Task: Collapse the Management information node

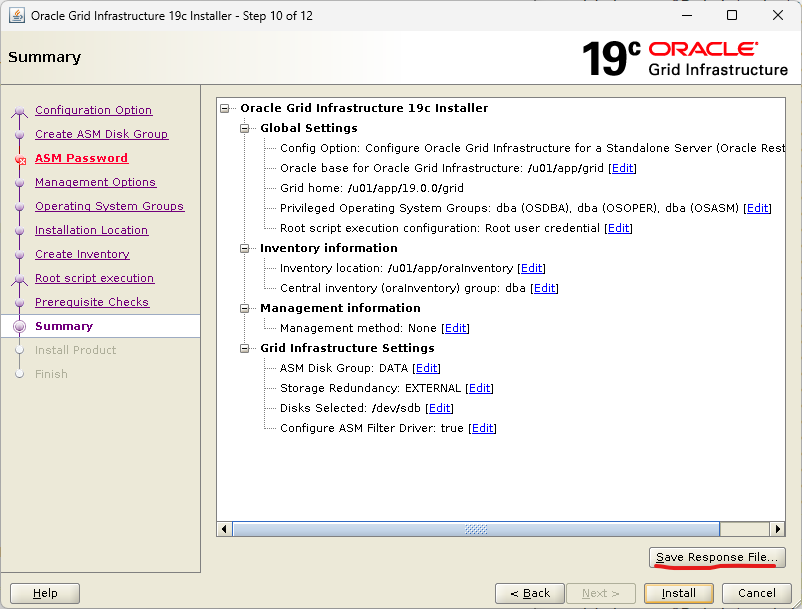Action: pos(246,308)
